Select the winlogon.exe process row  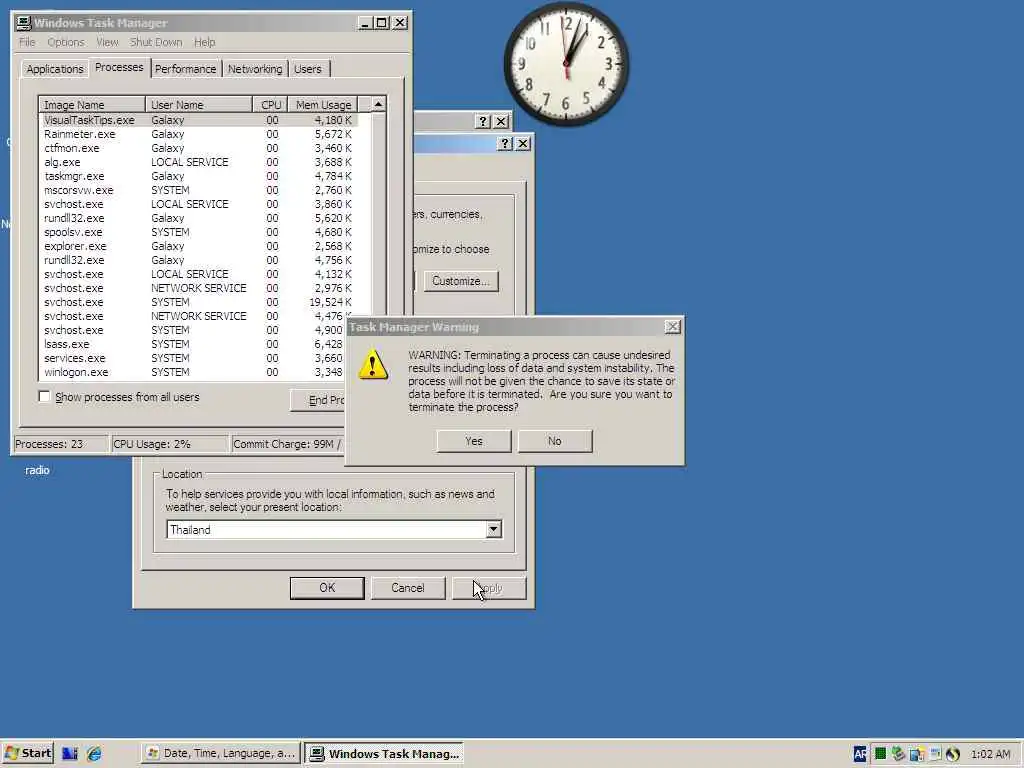[x=193, y=372]
